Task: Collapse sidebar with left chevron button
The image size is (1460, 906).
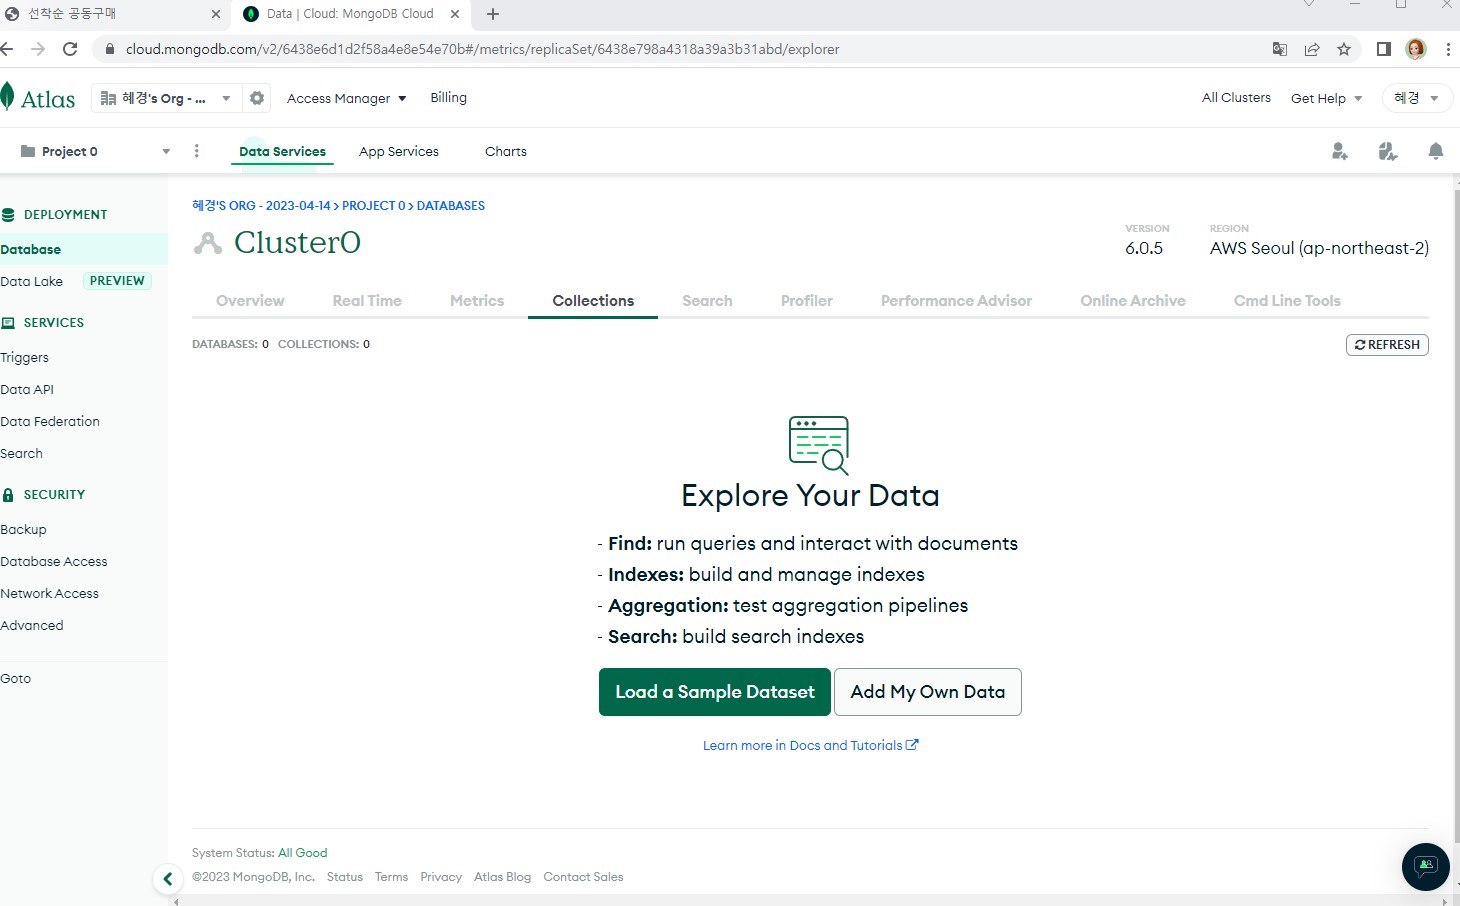Action: coord(168,879)
